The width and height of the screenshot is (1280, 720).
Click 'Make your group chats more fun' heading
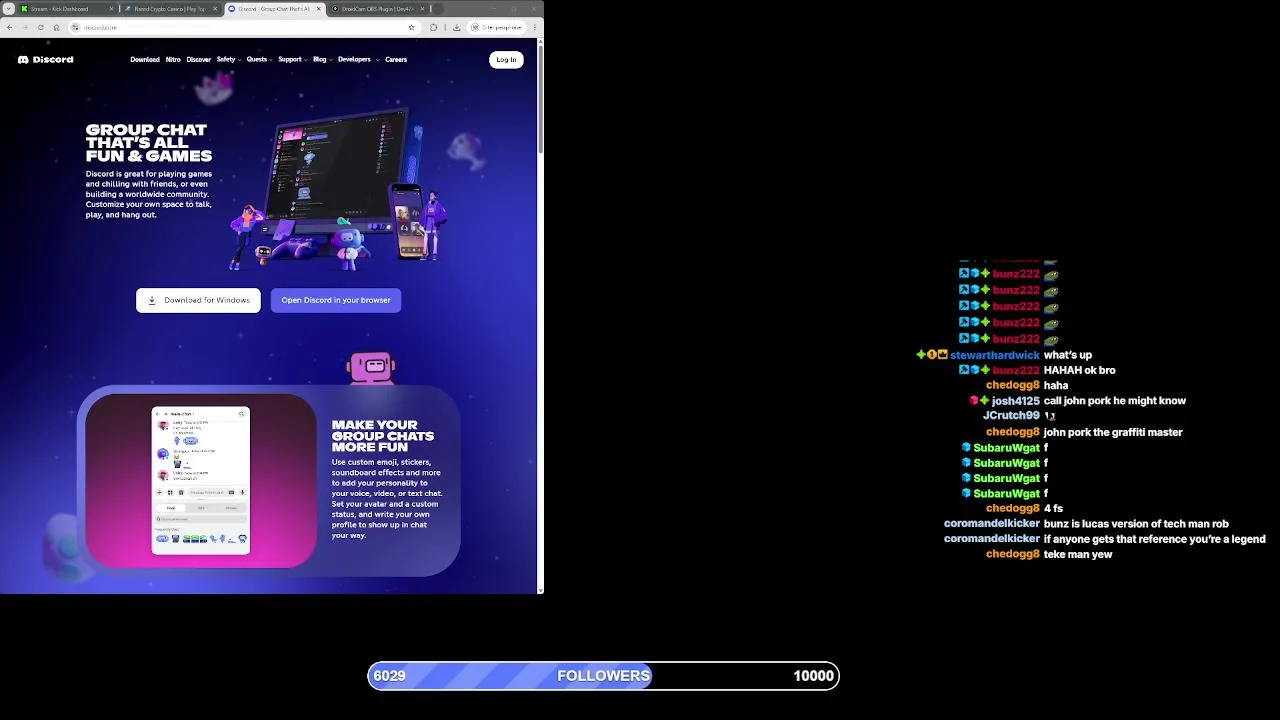tap(383, 436)
